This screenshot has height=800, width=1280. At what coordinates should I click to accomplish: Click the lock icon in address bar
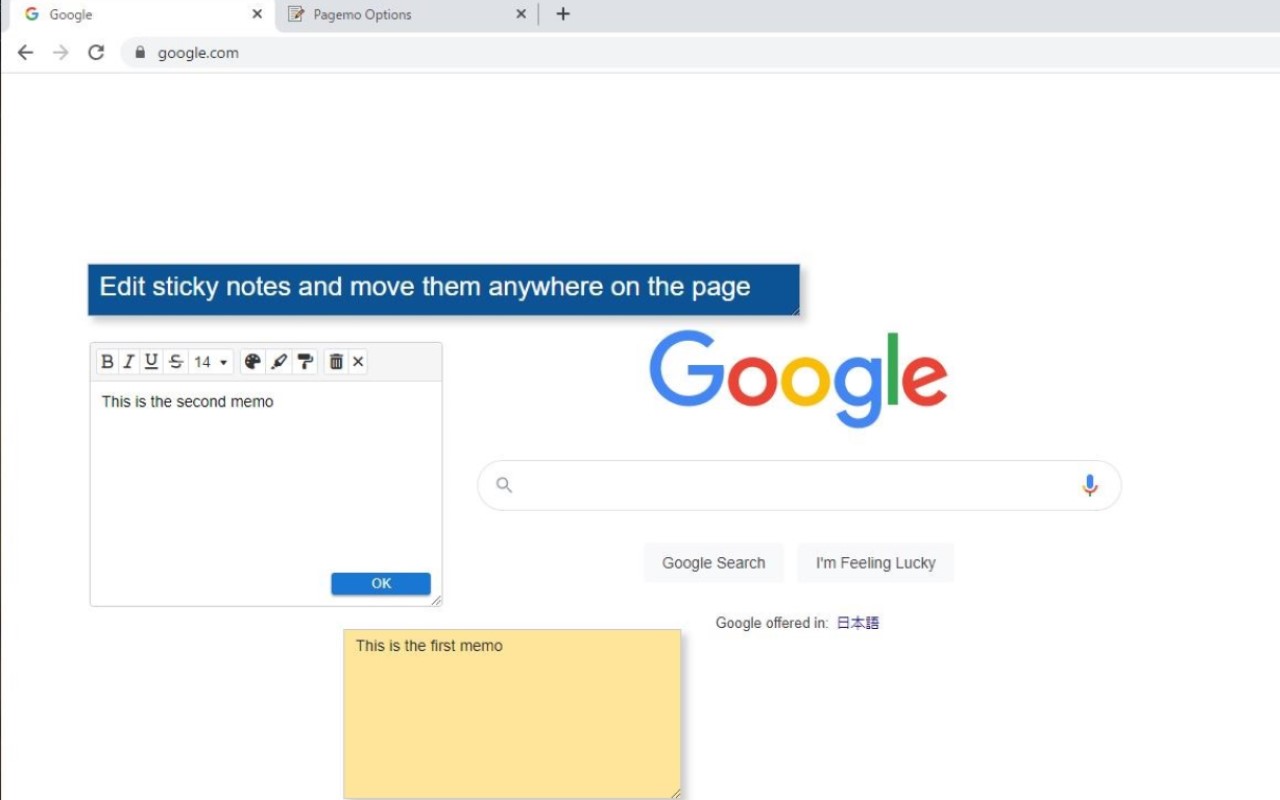point(140,53)
